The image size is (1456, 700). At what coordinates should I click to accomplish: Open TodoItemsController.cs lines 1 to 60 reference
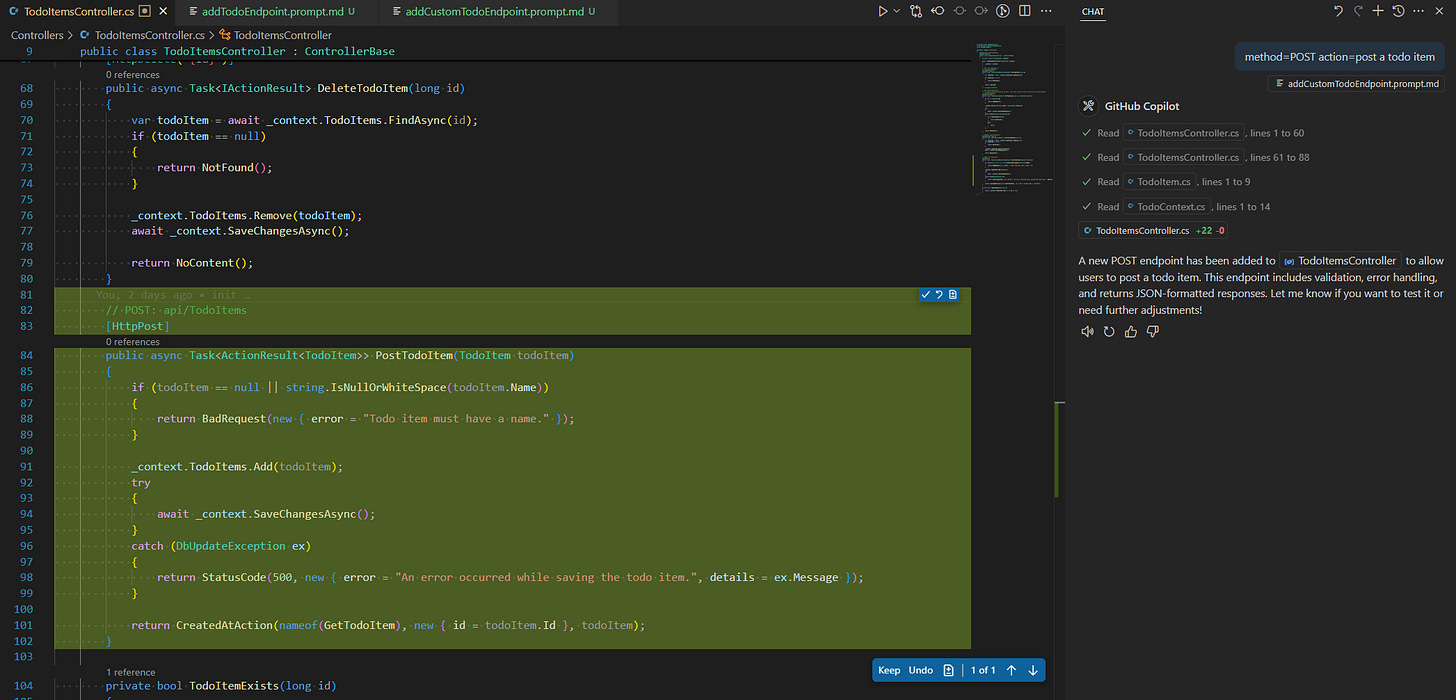tap(1184, 132)
